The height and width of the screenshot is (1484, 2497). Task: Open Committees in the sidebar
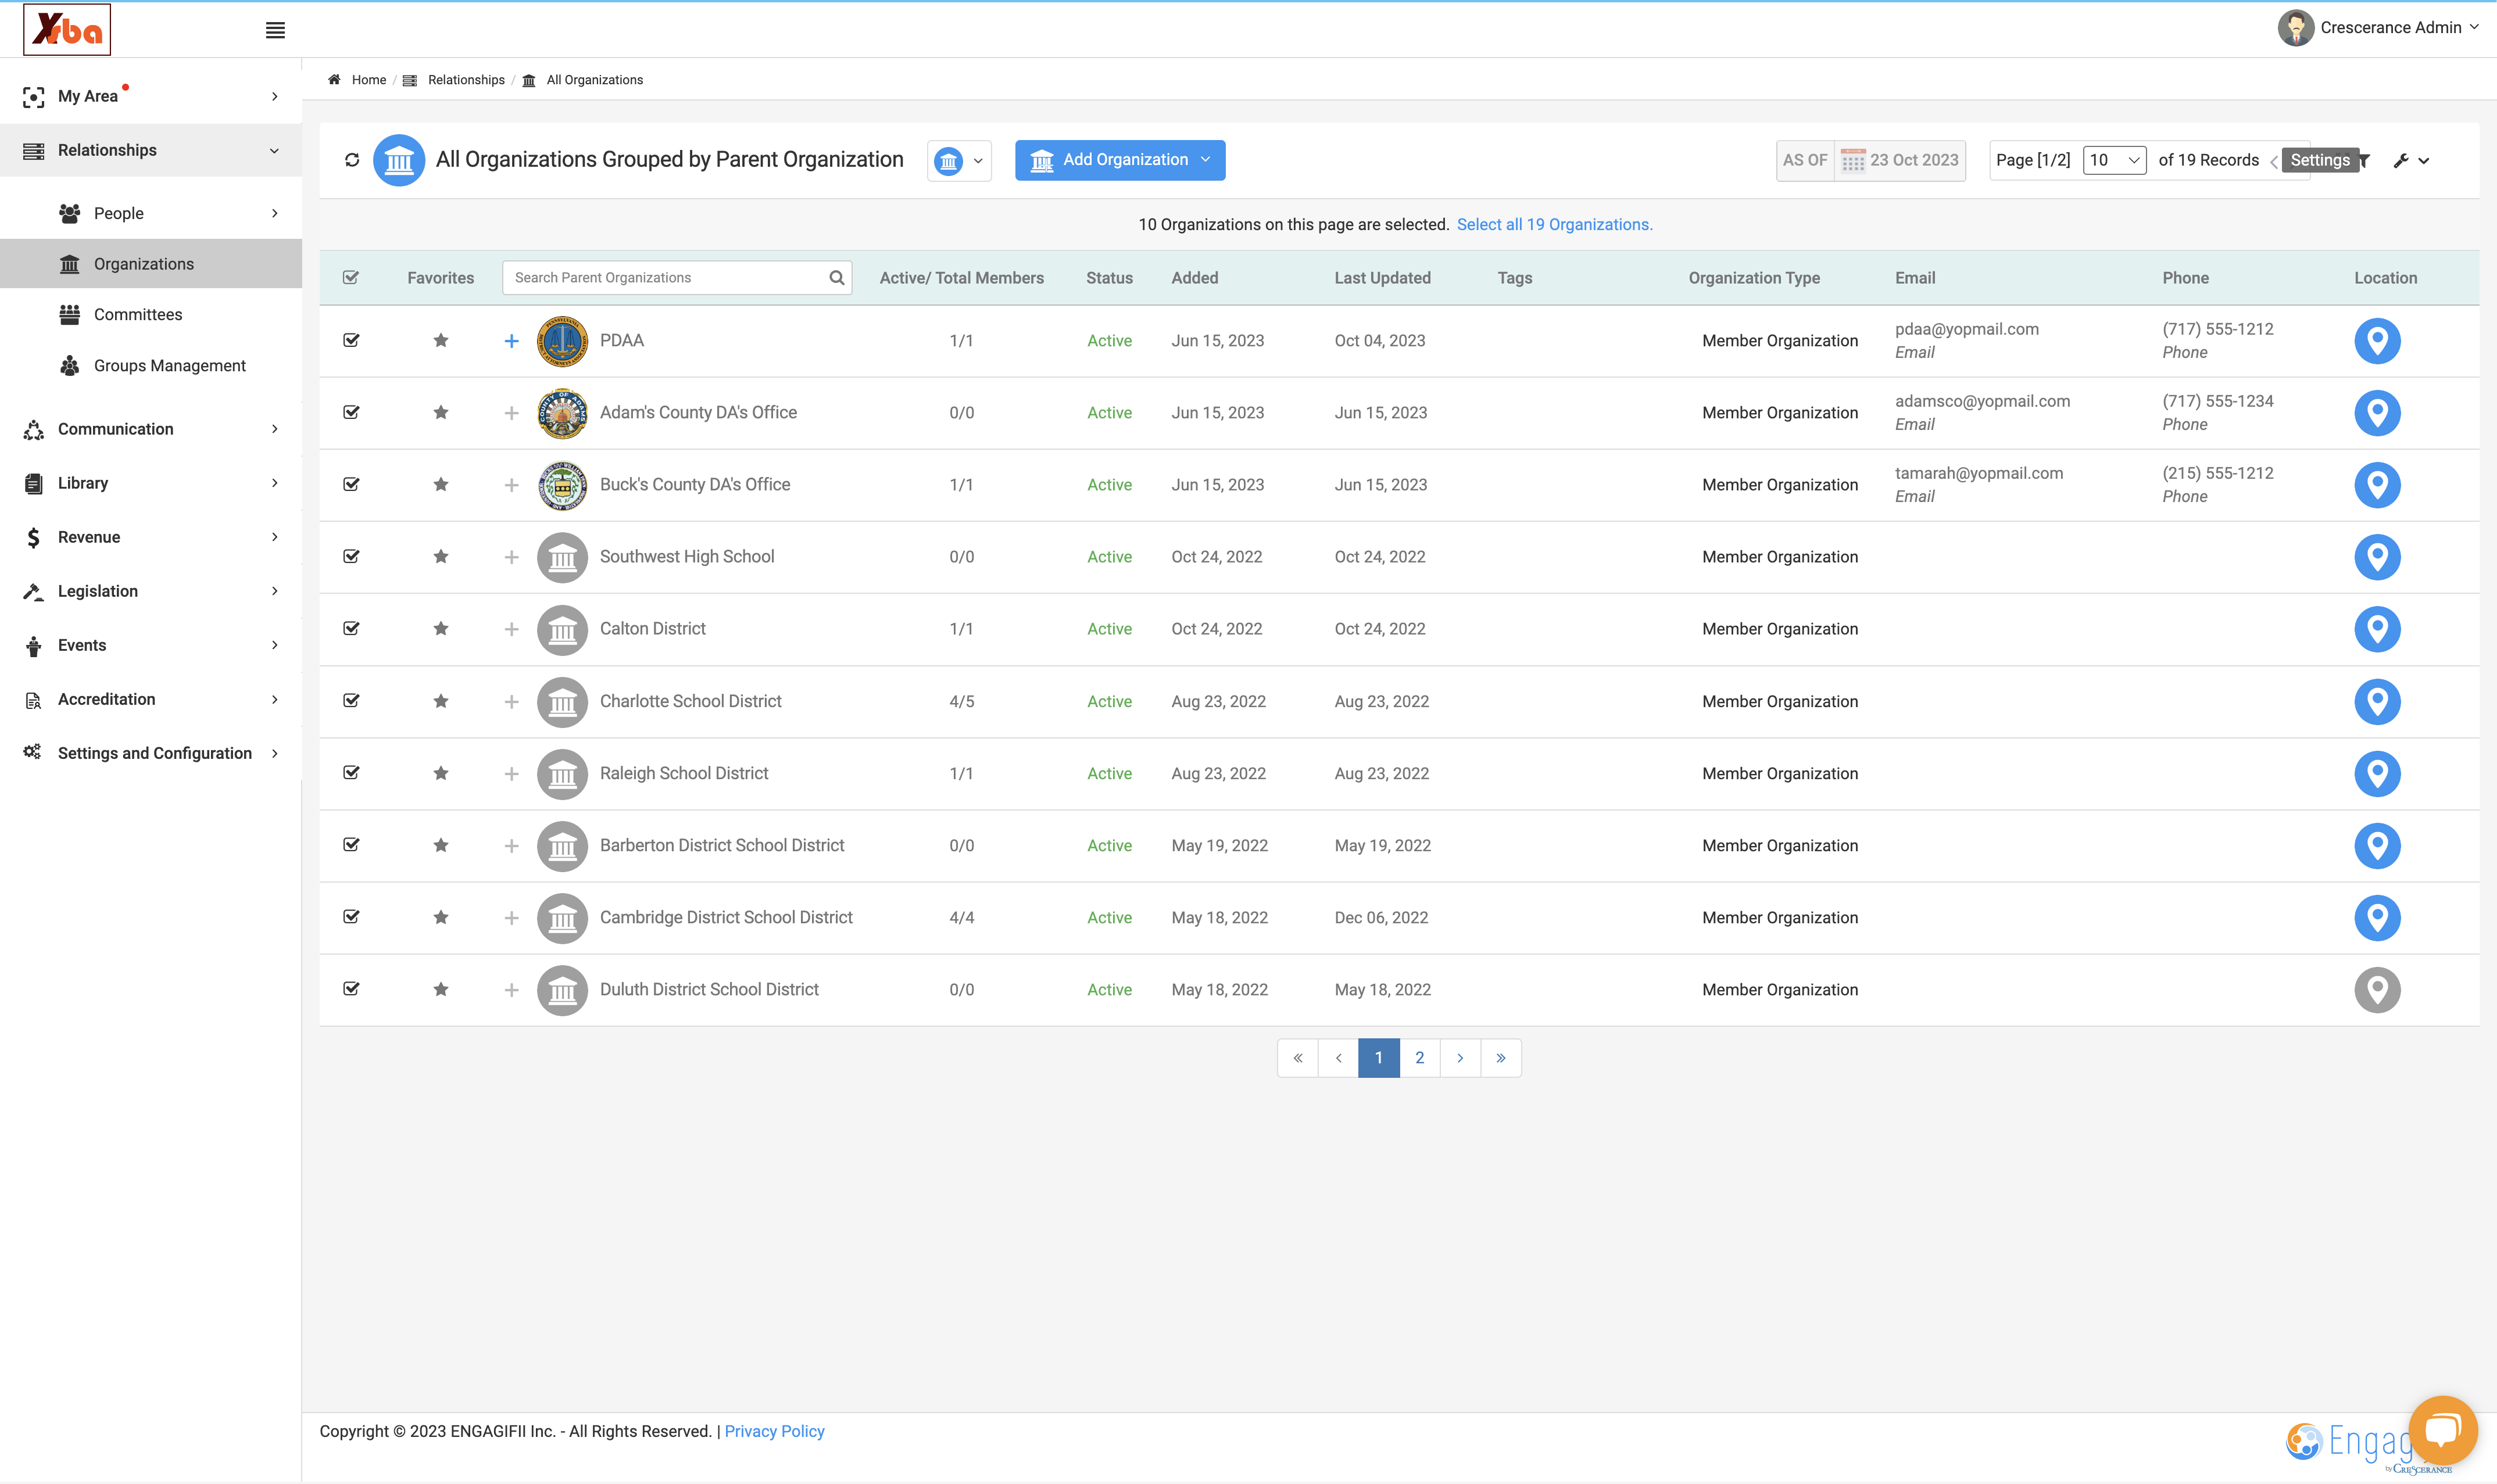[x=138, y=315]
